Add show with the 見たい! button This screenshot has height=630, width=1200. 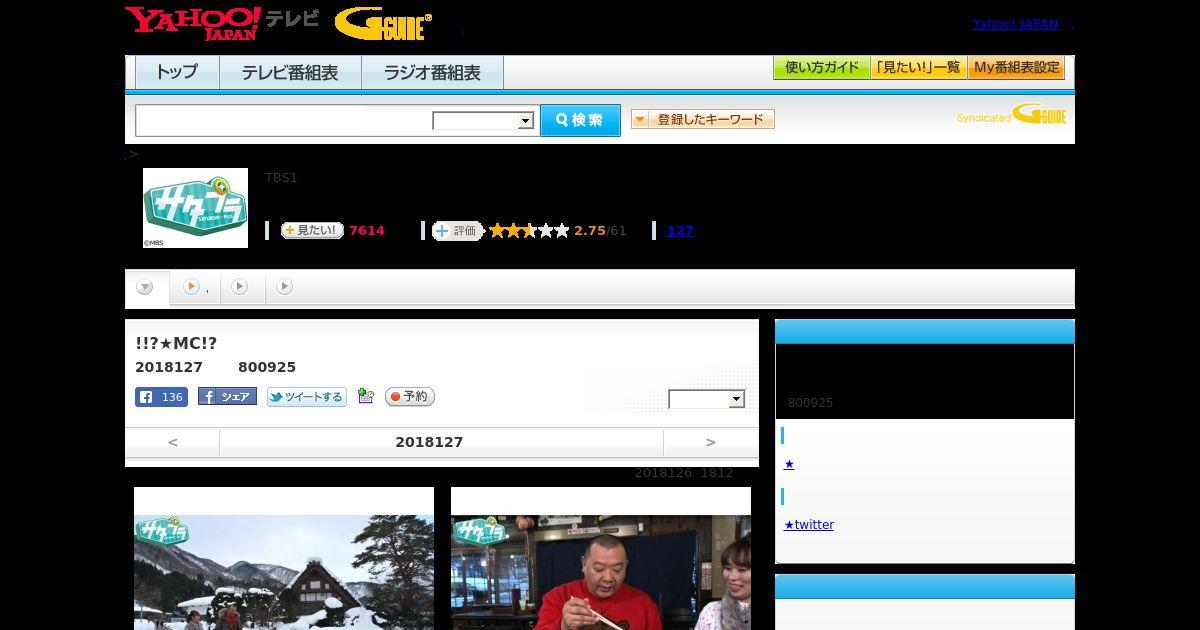tap(312, 230)
